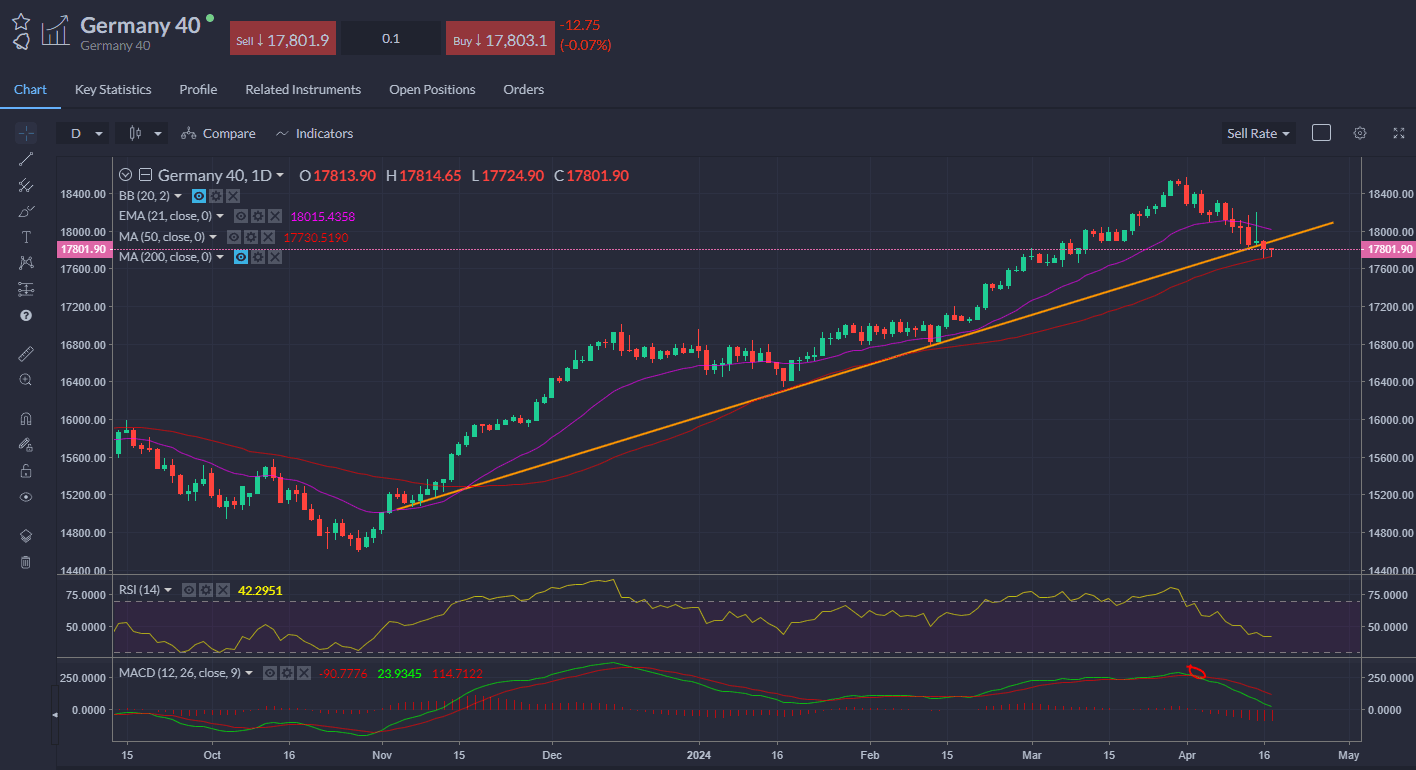
Task: Toggle EMA (21) visibility eye
Action: click(x=241, y=216)
